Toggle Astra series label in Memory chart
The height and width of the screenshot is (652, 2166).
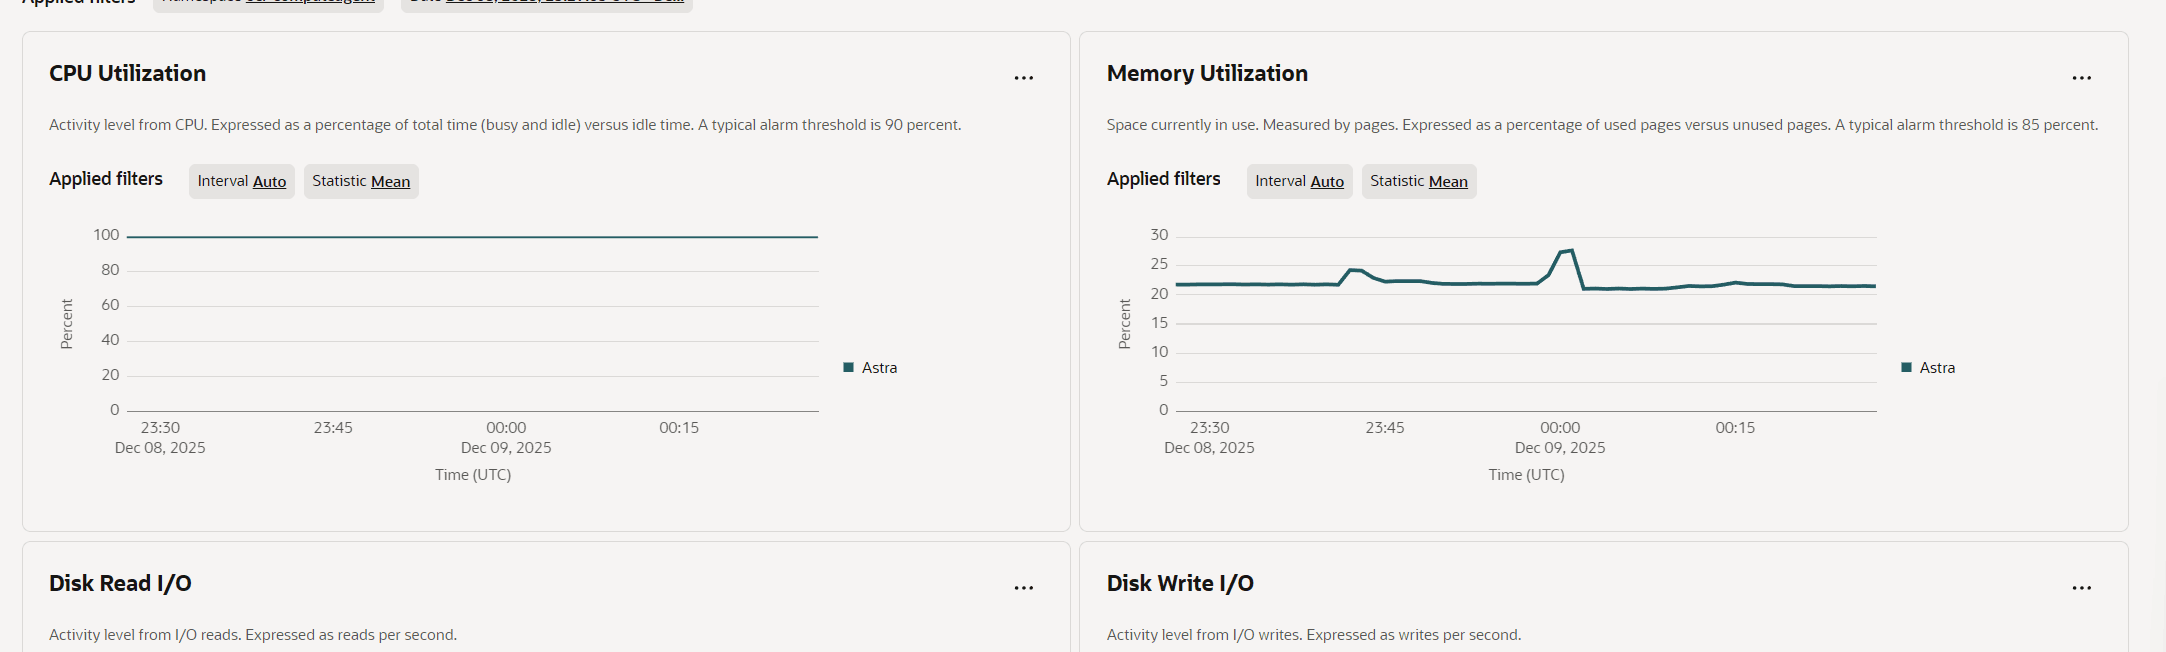point(1937,368)
